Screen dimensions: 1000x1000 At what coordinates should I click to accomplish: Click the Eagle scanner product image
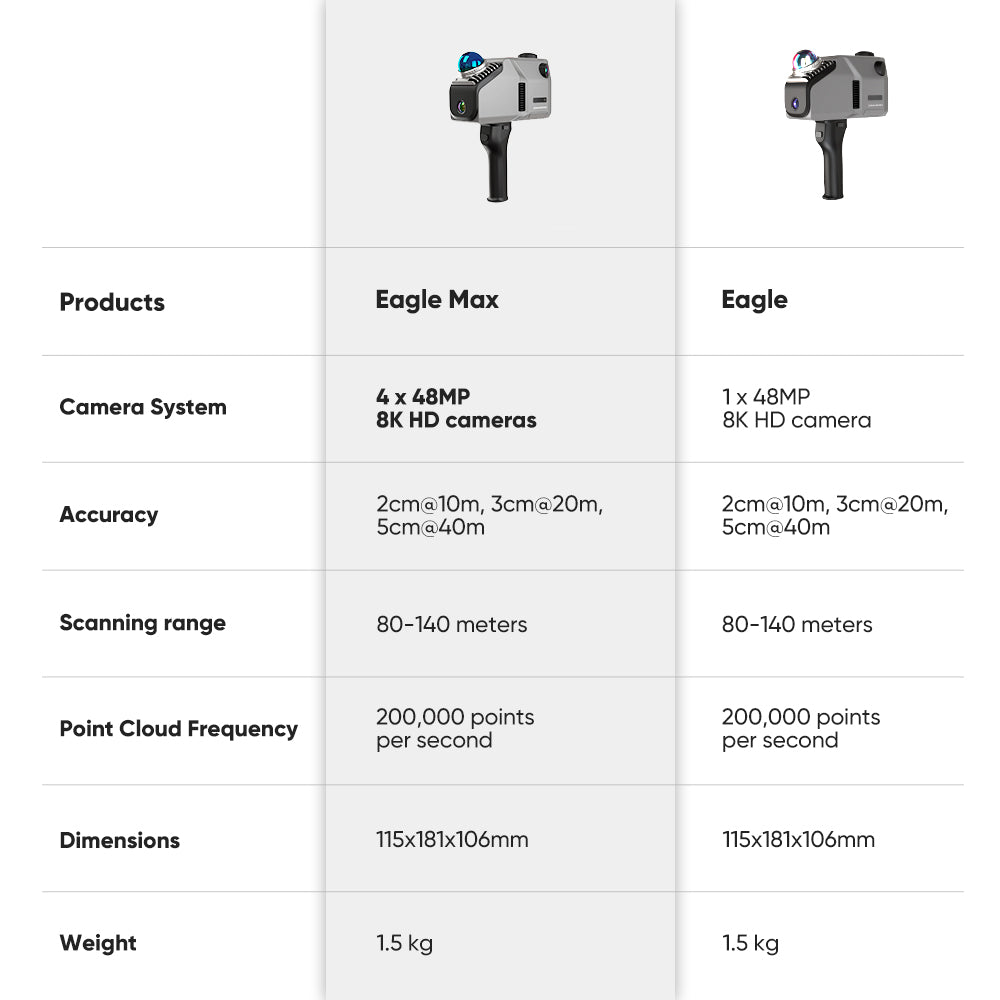pyautogui.click(x=836, y=123)
